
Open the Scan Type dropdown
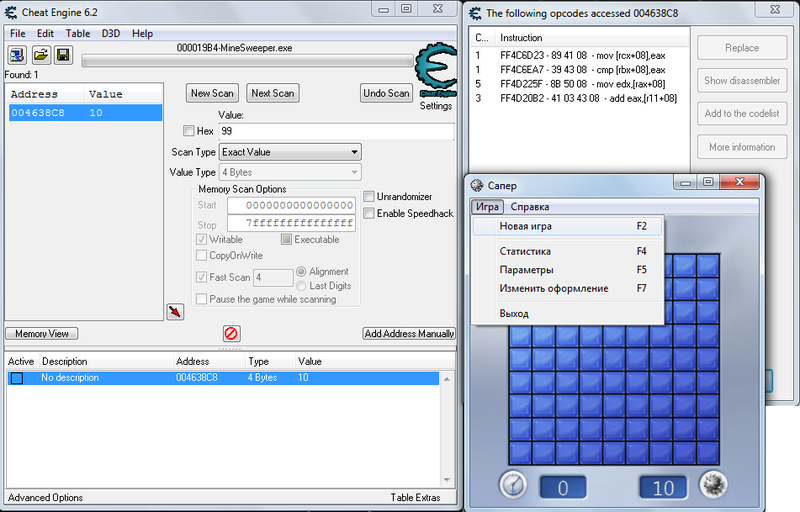pos(290,152)
